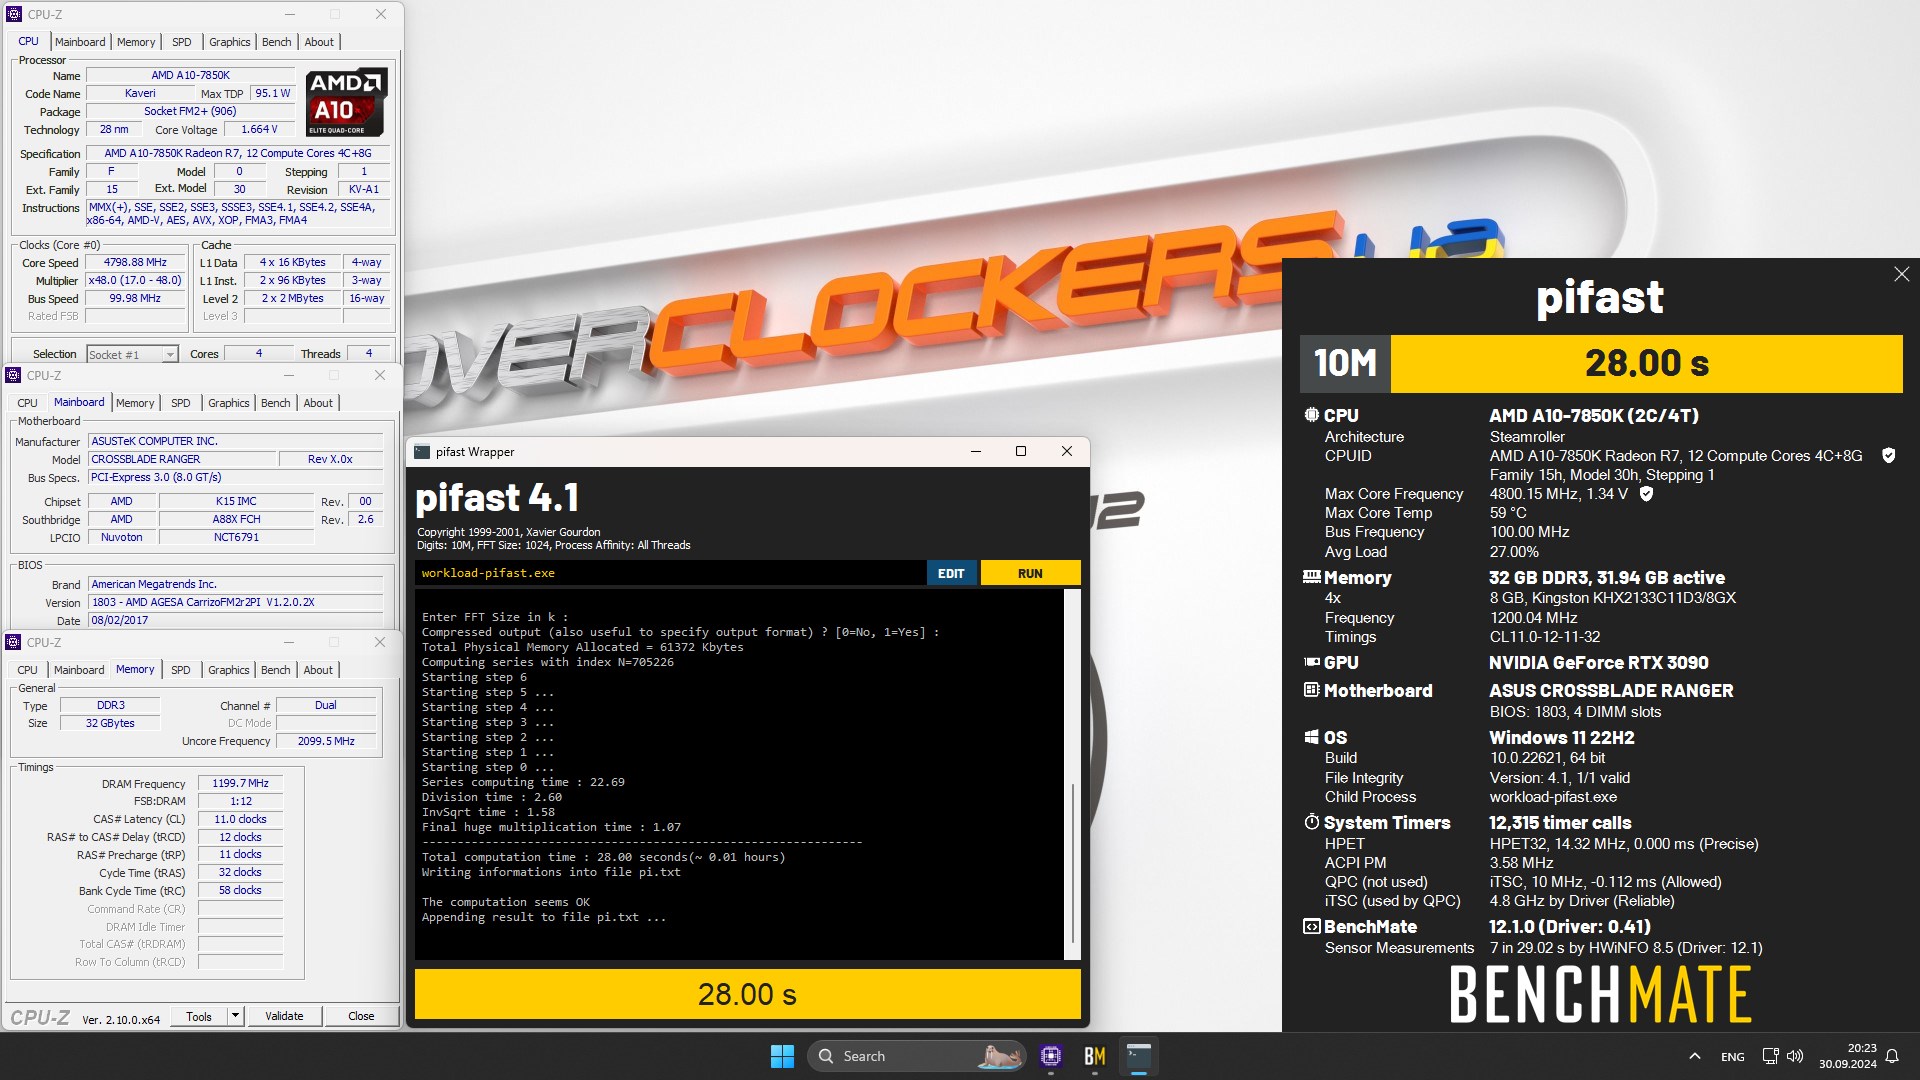The height and width of the screenshot is (1080, 1920).
Task: Click the Windows 11 22H2 text
Action: point(1561,737)
